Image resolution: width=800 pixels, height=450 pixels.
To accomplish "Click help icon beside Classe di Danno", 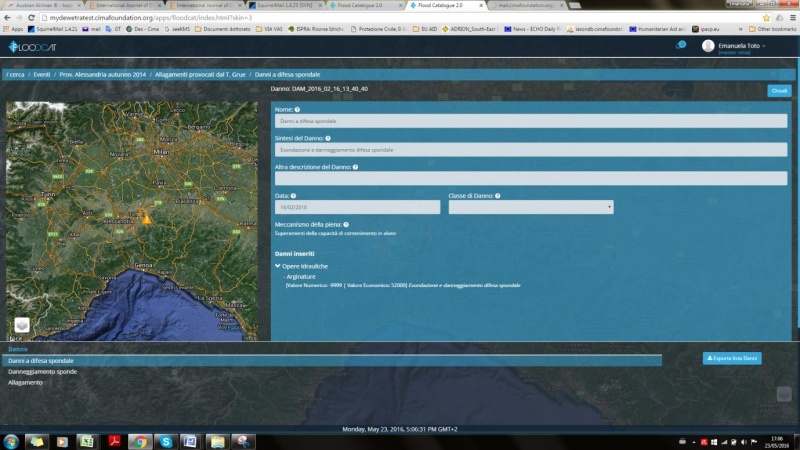I will 498,196.
